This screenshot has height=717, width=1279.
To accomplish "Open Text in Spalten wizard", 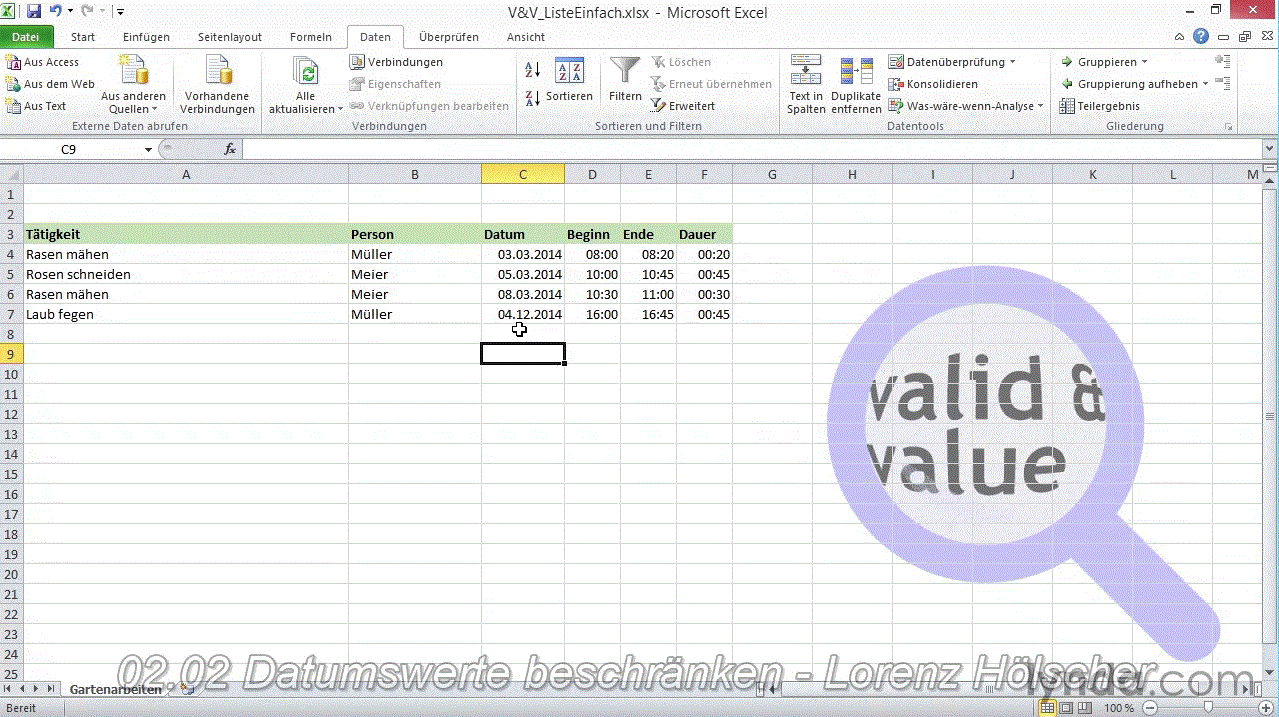I will (806, 85).
